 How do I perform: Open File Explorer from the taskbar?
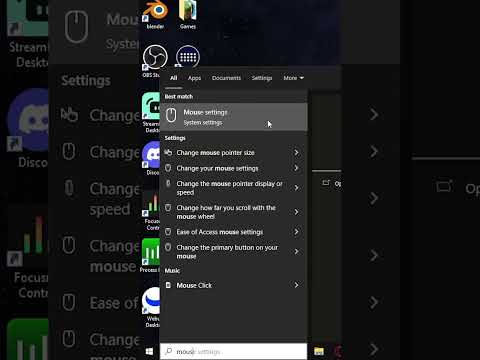319,351
